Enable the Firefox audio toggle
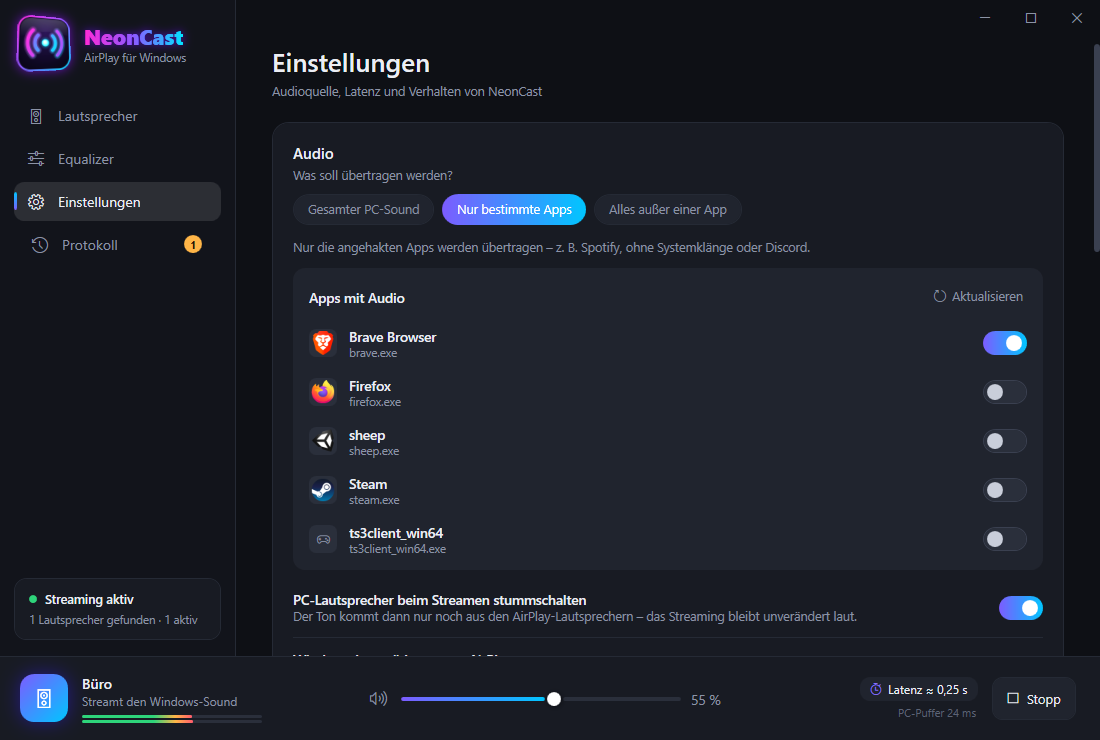 click(1005, 392)
